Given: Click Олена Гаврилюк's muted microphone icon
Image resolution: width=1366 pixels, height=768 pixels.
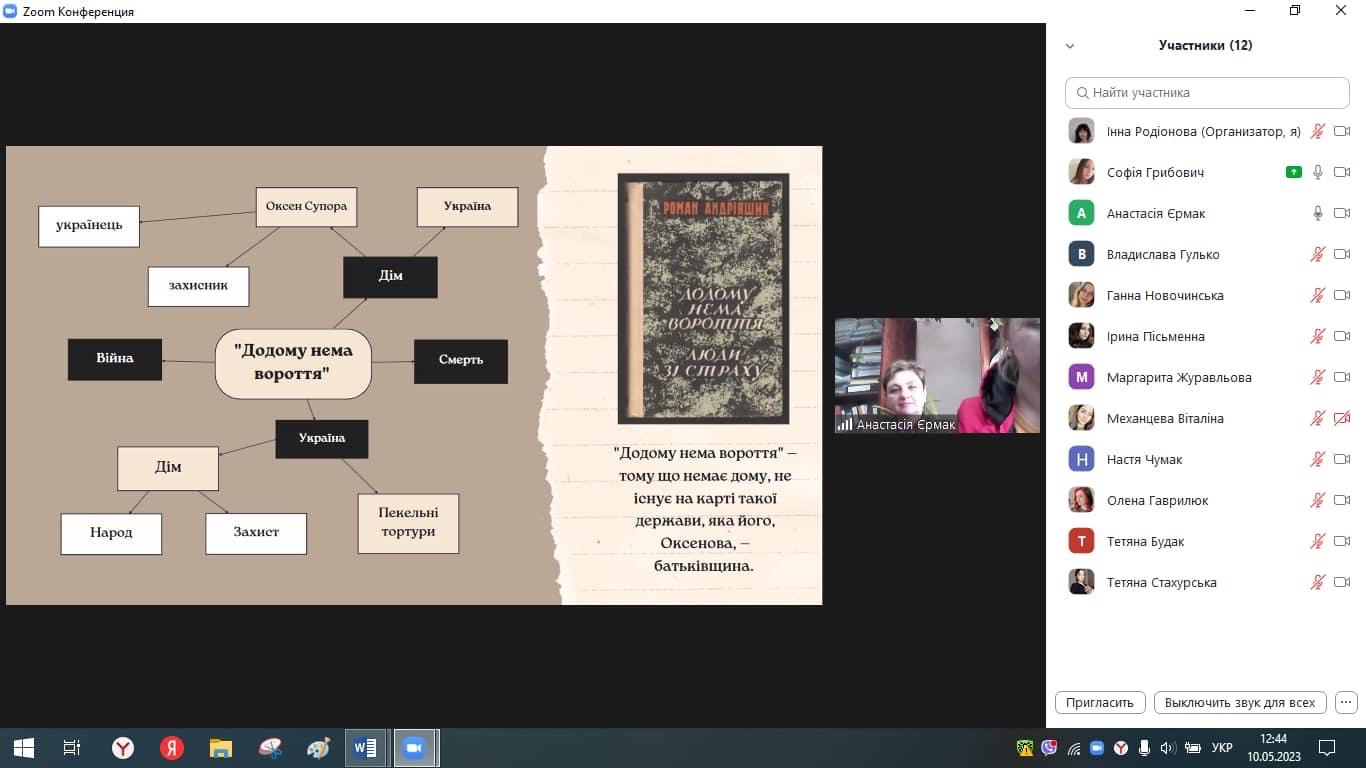Looking at the screenshot, I should tap(1318, 500).
